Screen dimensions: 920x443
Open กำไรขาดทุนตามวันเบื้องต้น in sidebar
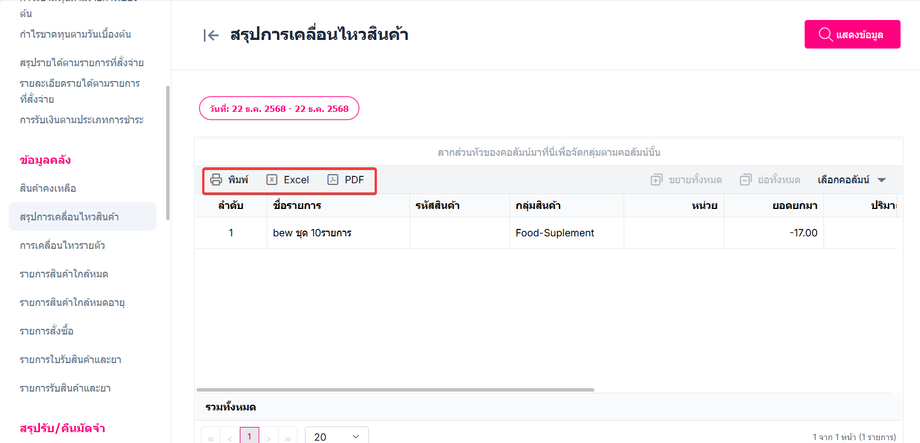pos(75,34)
